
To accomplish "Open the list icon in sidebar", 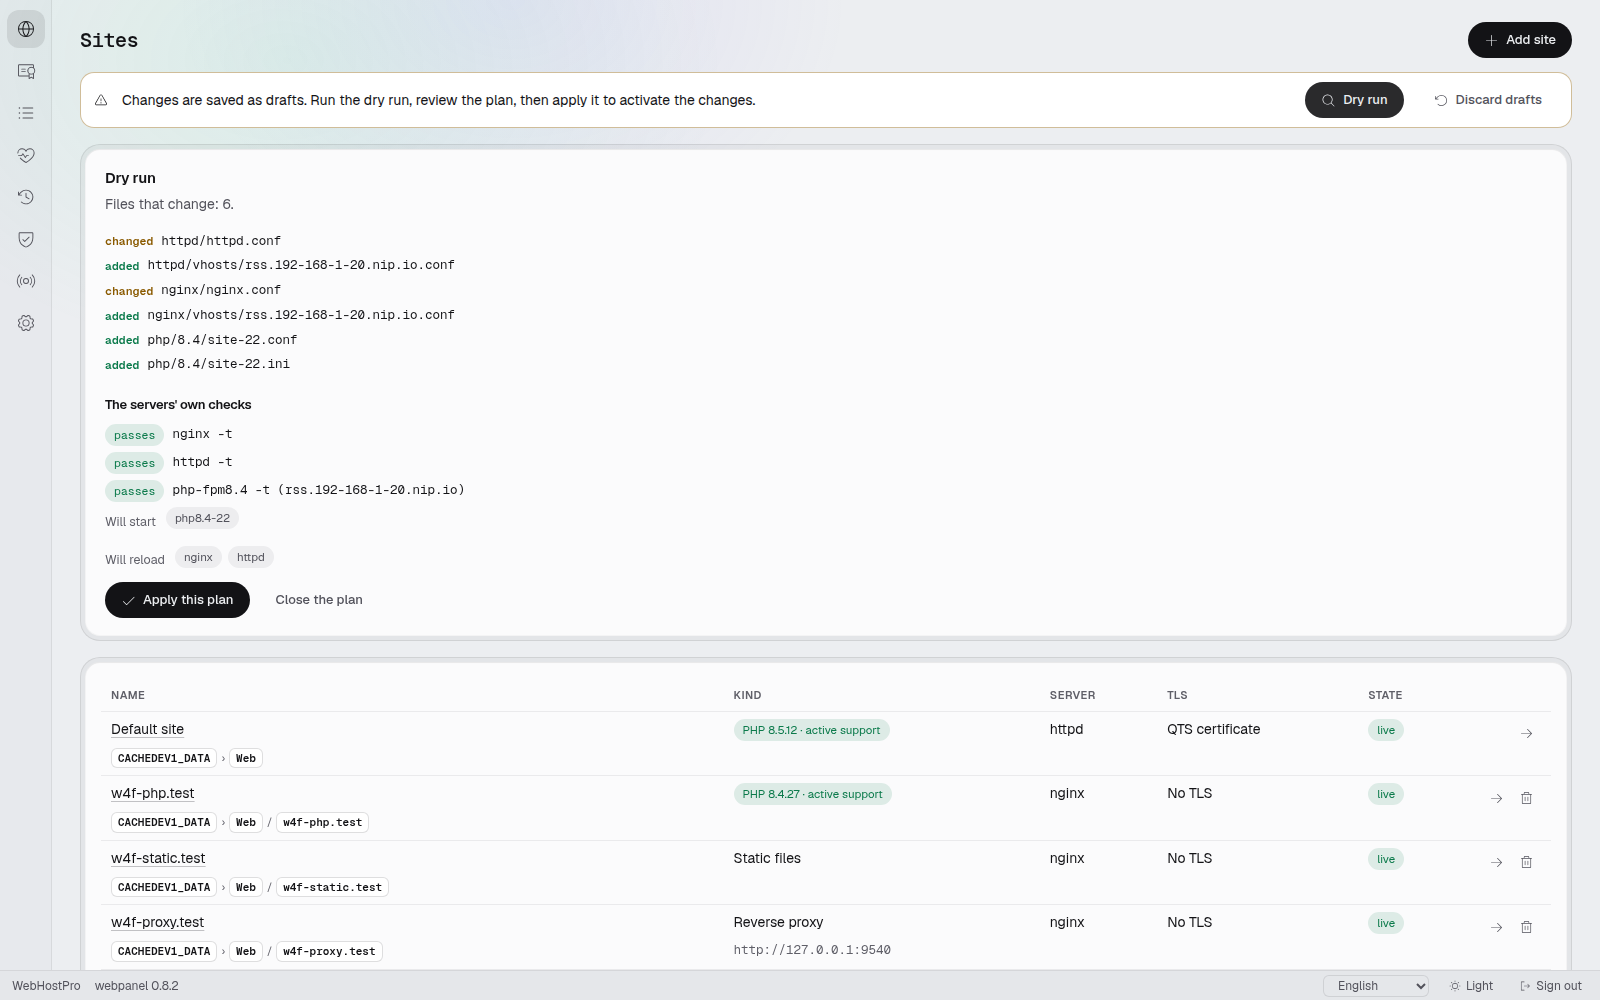I will click(26, 113).
